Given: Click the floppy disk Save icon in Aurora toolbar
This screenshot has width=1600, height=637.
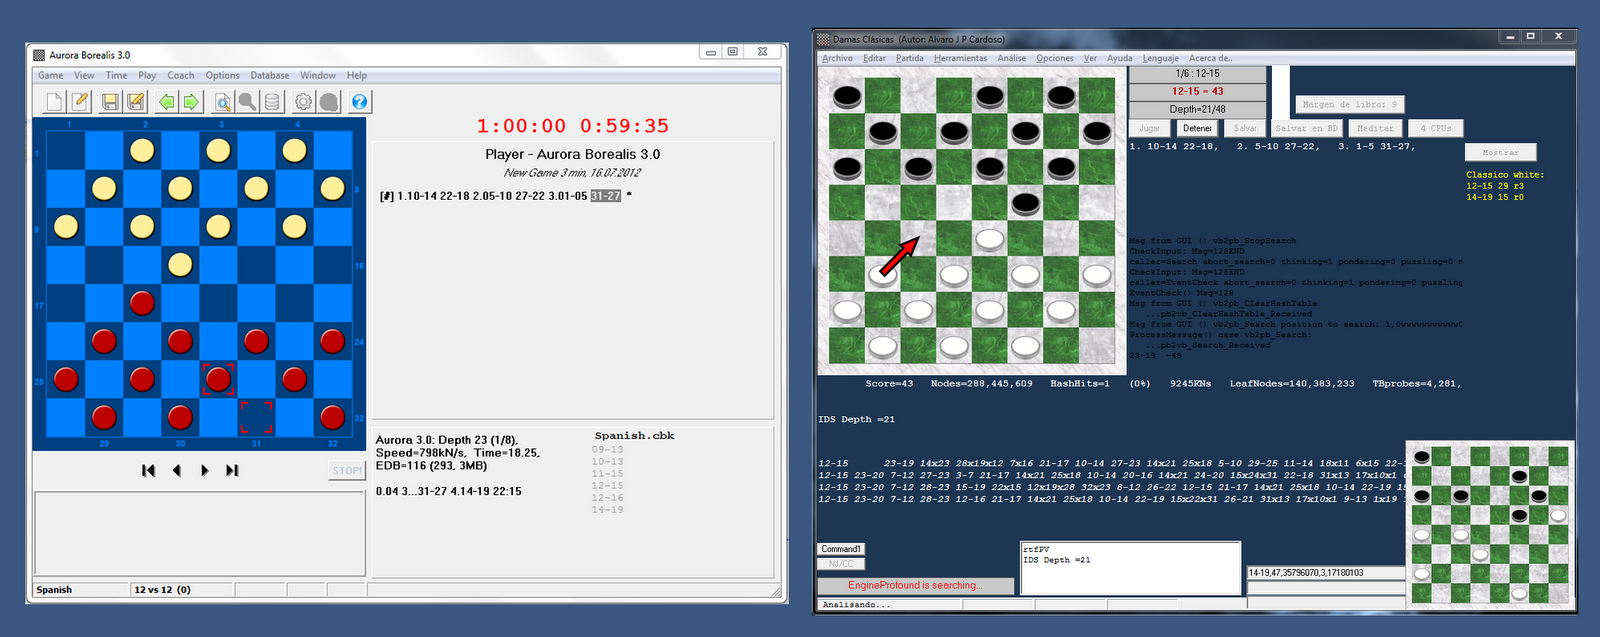Looking at the screenshot, I should (110, 101).
